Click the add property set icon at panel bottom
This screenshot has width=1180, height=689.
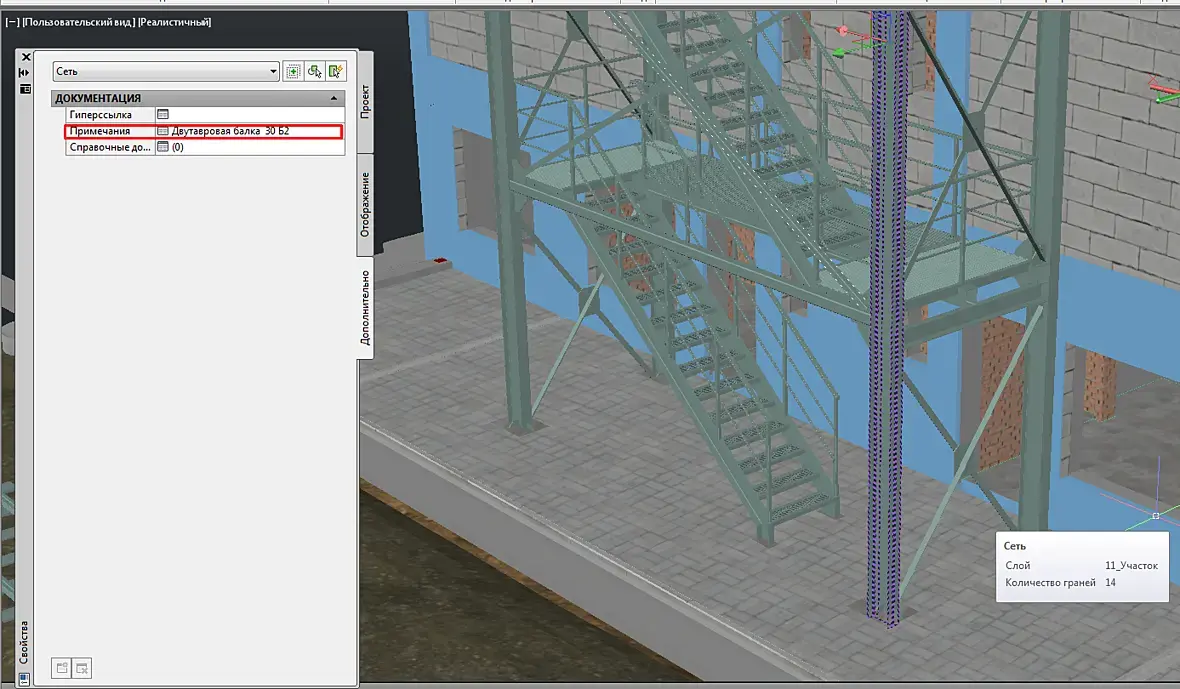point(62,668)
